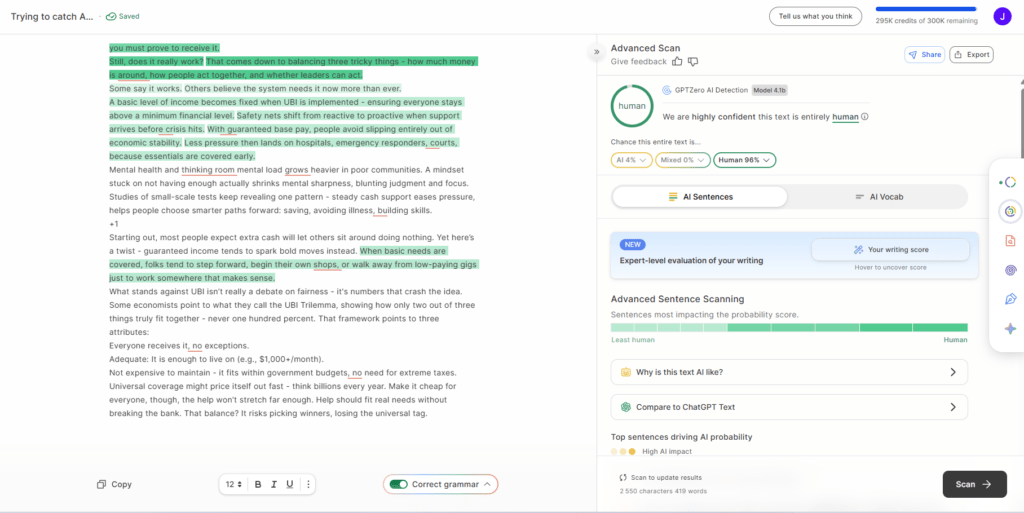Click the thumbs down feedback icon
Image resolution: width=1024 pixels, height=513 pixels.
click(x=693, y=62)
